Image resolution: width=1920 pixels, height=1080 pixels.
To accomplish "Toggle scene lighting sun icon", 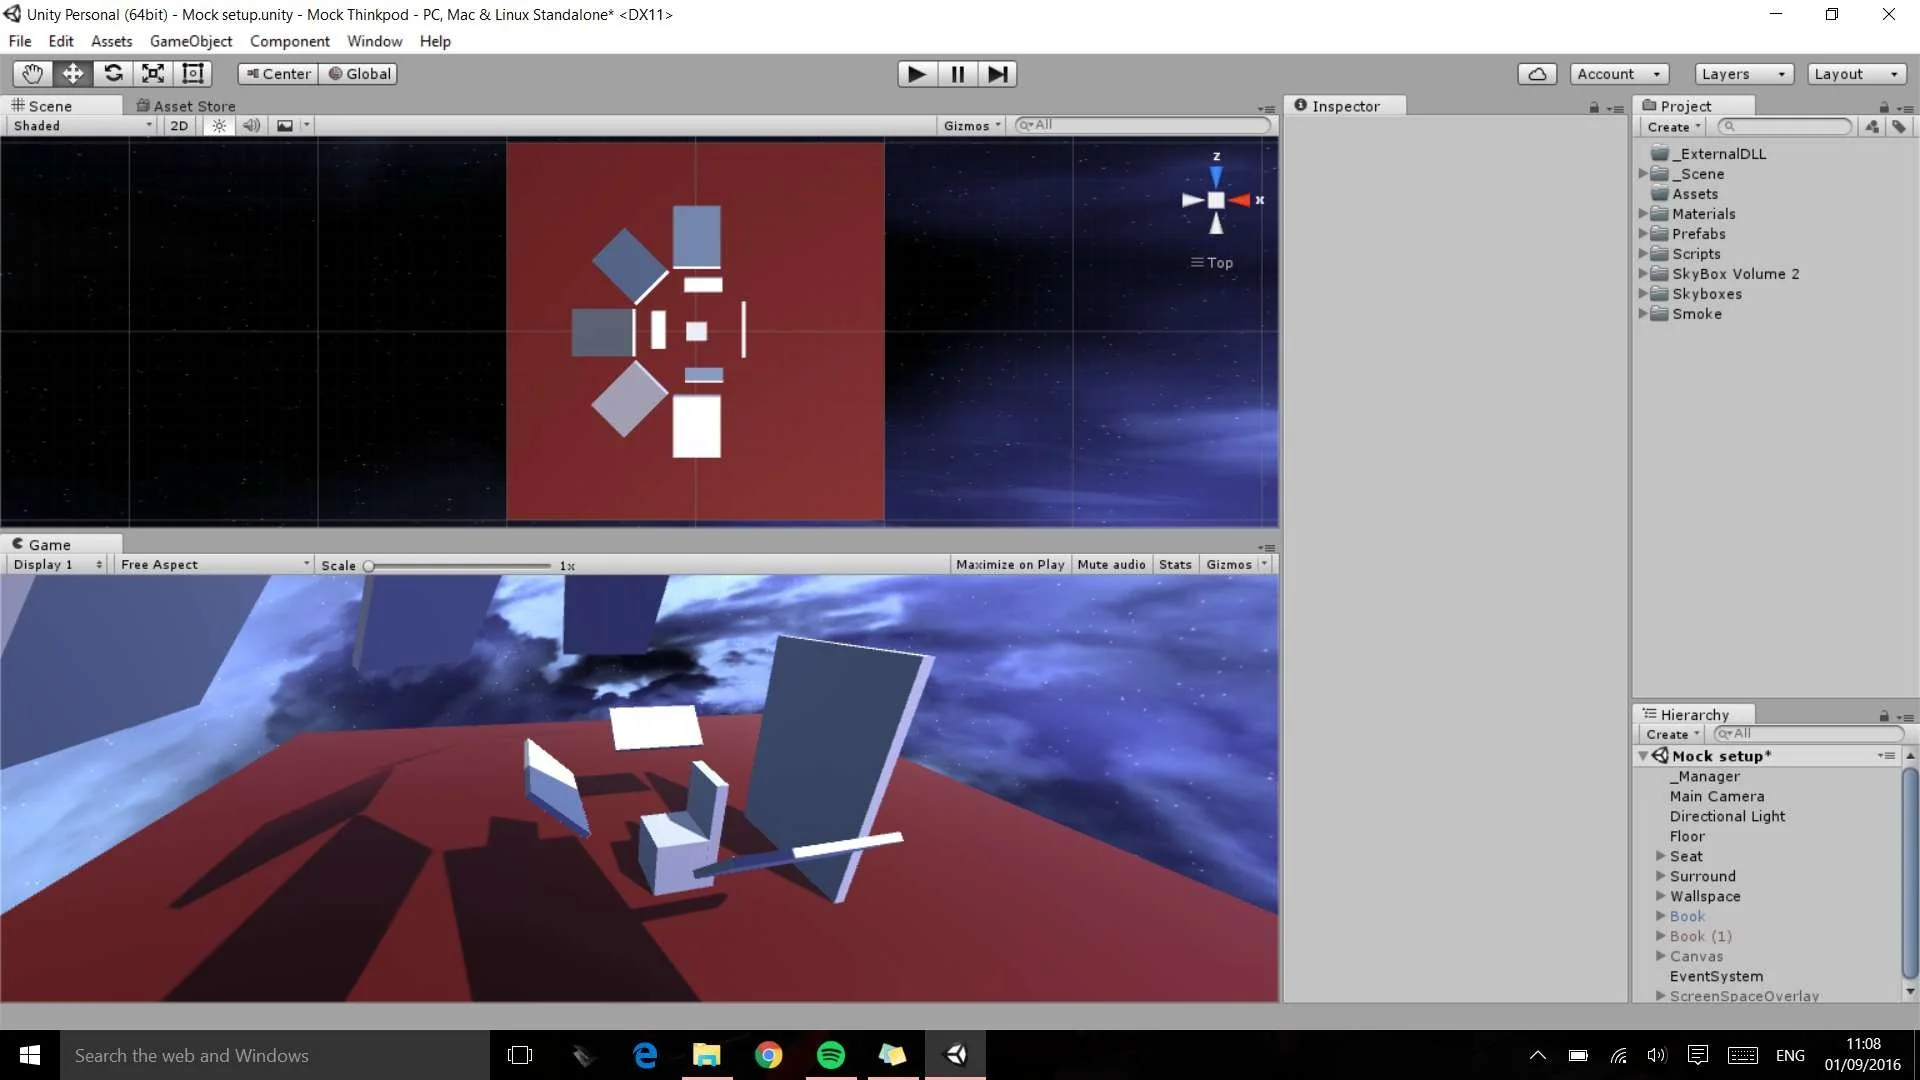I will [219, 126].
